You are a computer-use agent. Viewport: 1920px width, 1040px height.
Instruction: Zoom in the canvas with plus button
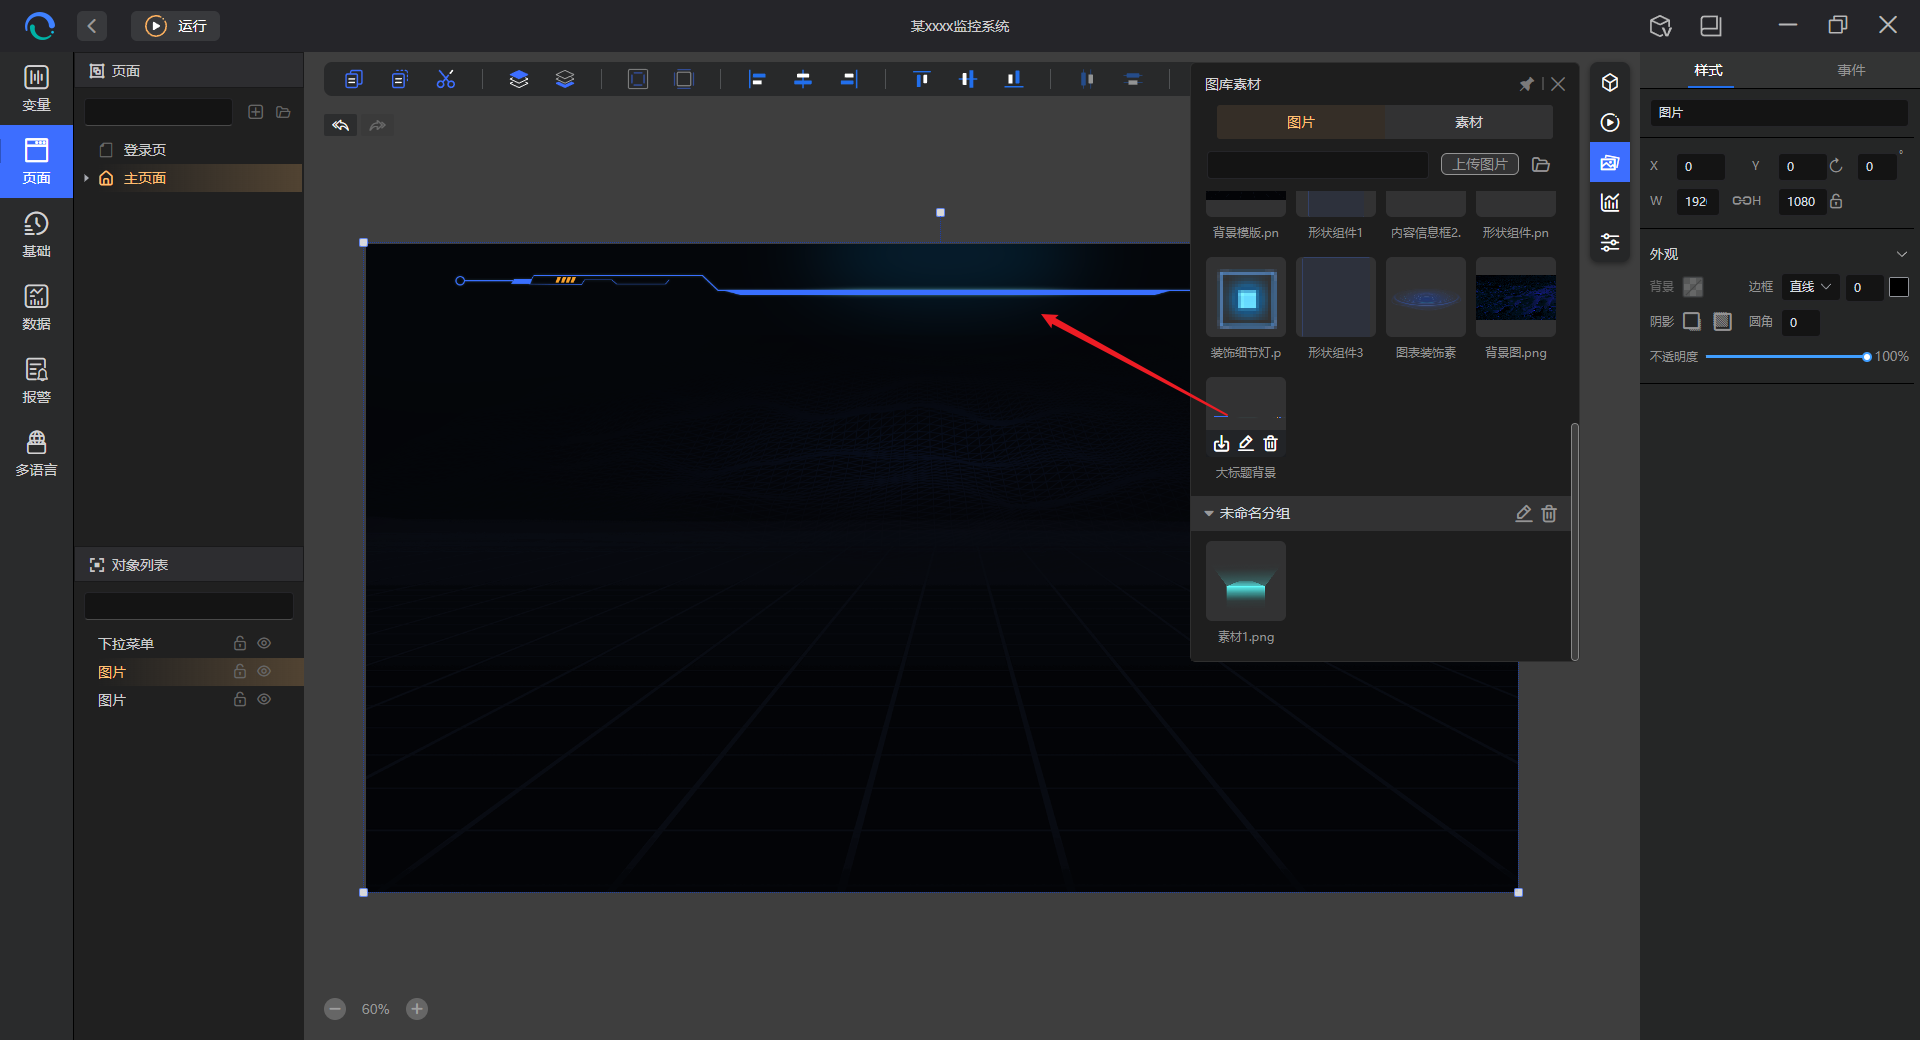(x=417, y=1009)
